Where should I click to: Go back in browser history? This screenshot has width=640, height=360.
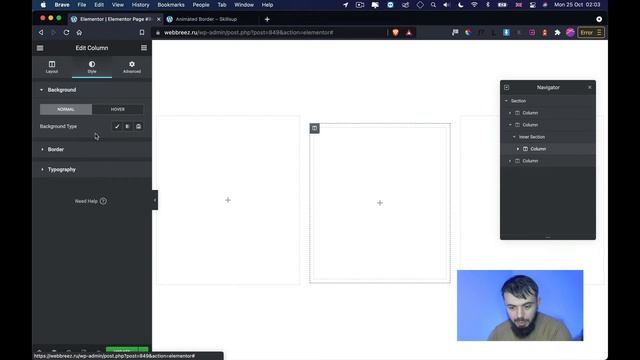point(41,32)
